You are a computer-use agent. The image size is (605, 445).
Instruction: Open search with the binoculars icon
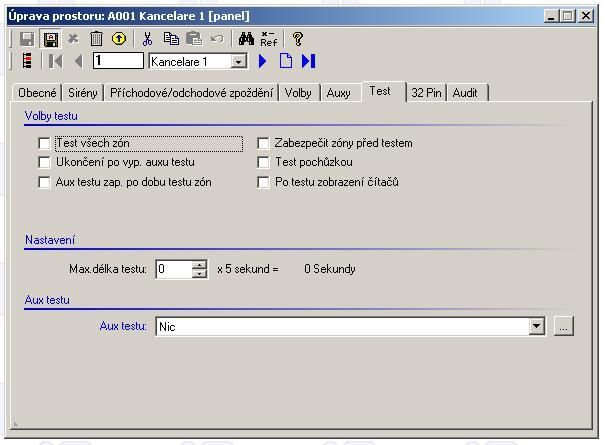click(x=245, y=39)
